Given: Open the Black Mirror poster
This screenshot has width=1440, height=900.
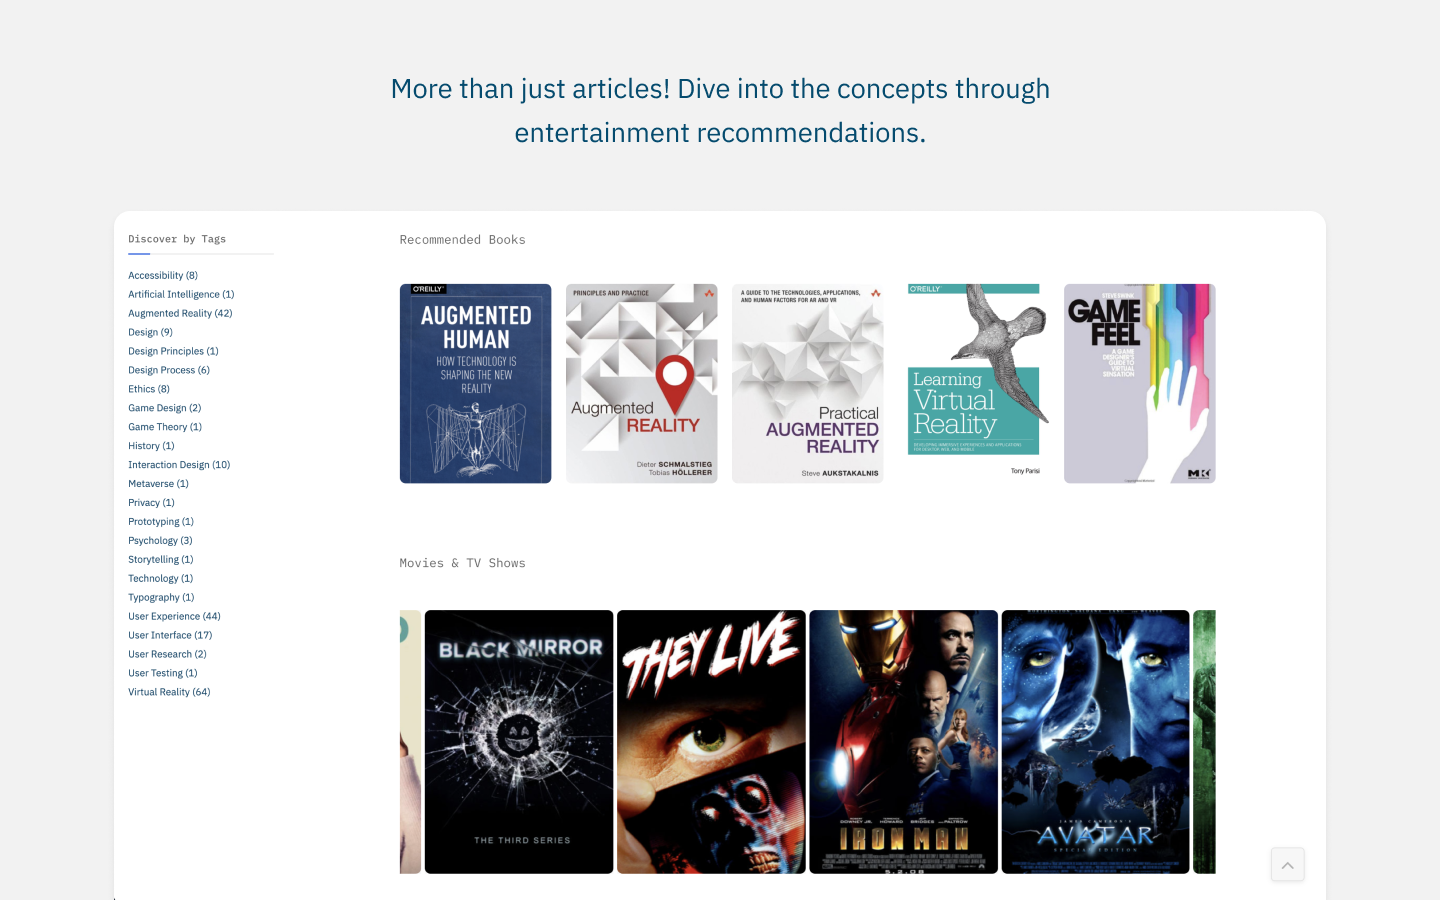Looking at the screenshot, I should click(x=519, y=742).
